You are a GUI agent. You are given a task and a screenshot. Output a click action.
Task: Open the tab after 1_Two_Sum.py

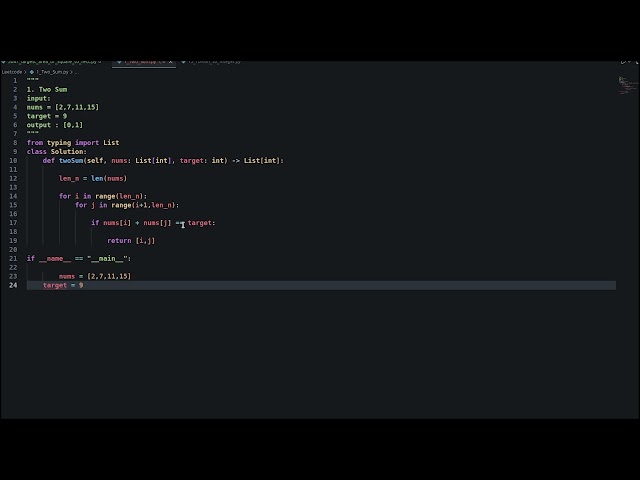click(212, 62)
